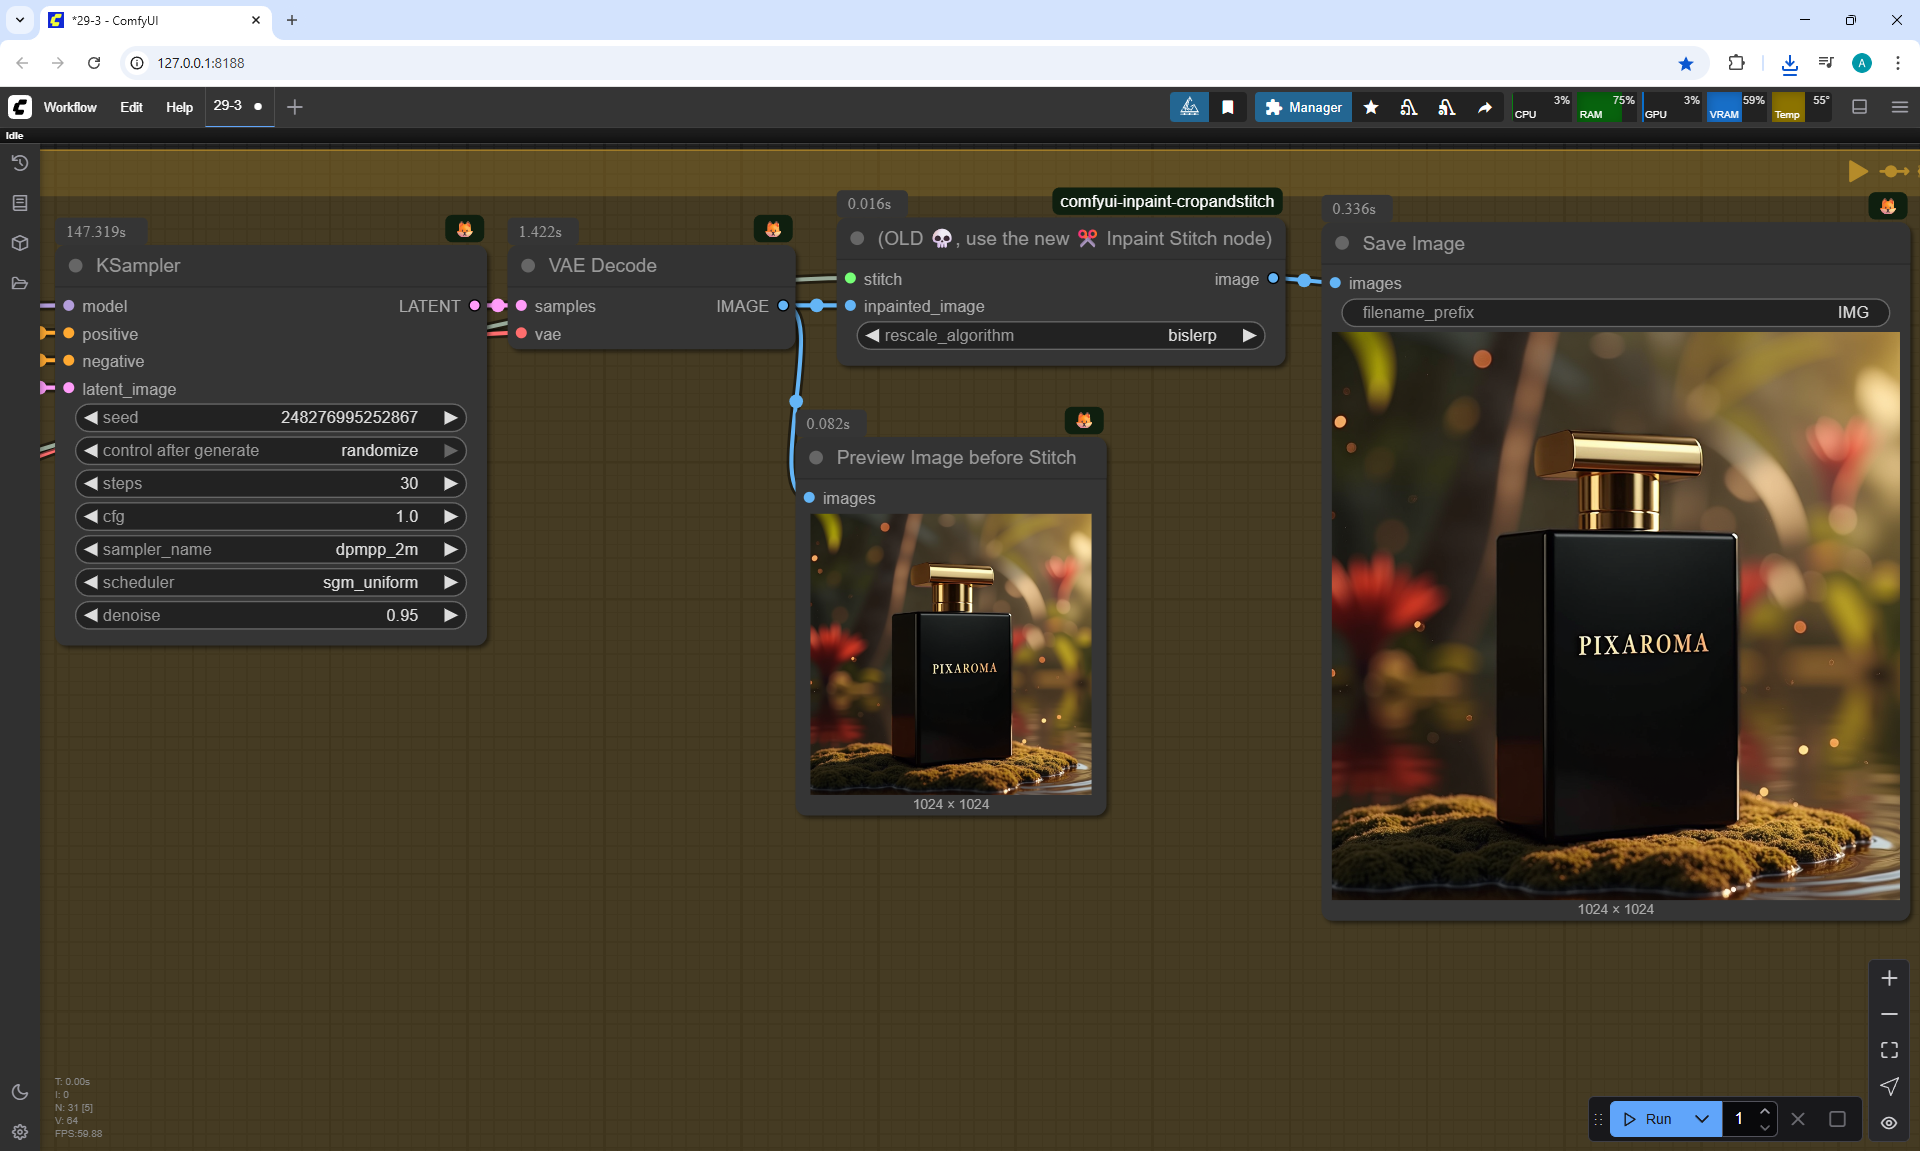Open the Help menu
The height and width of the screenshot is (1151, 1920).
179,107
